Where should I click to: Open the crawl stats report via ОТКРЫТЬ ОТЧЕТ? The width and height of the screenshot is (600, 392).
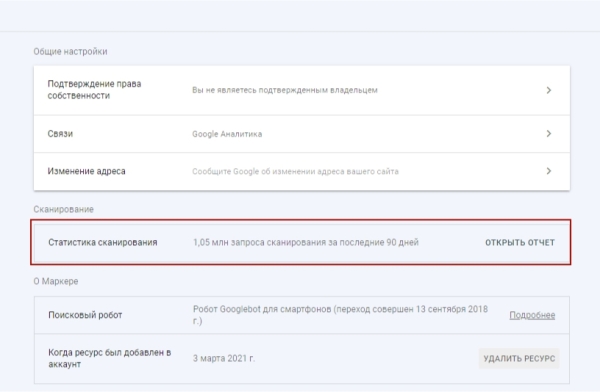520,242
